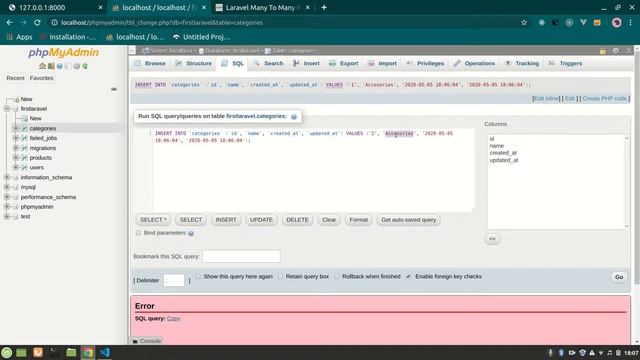This screenshot has height=360, width=640.
Task: Click help icon beside Bind parameters
Action: [x=191, y=233]
